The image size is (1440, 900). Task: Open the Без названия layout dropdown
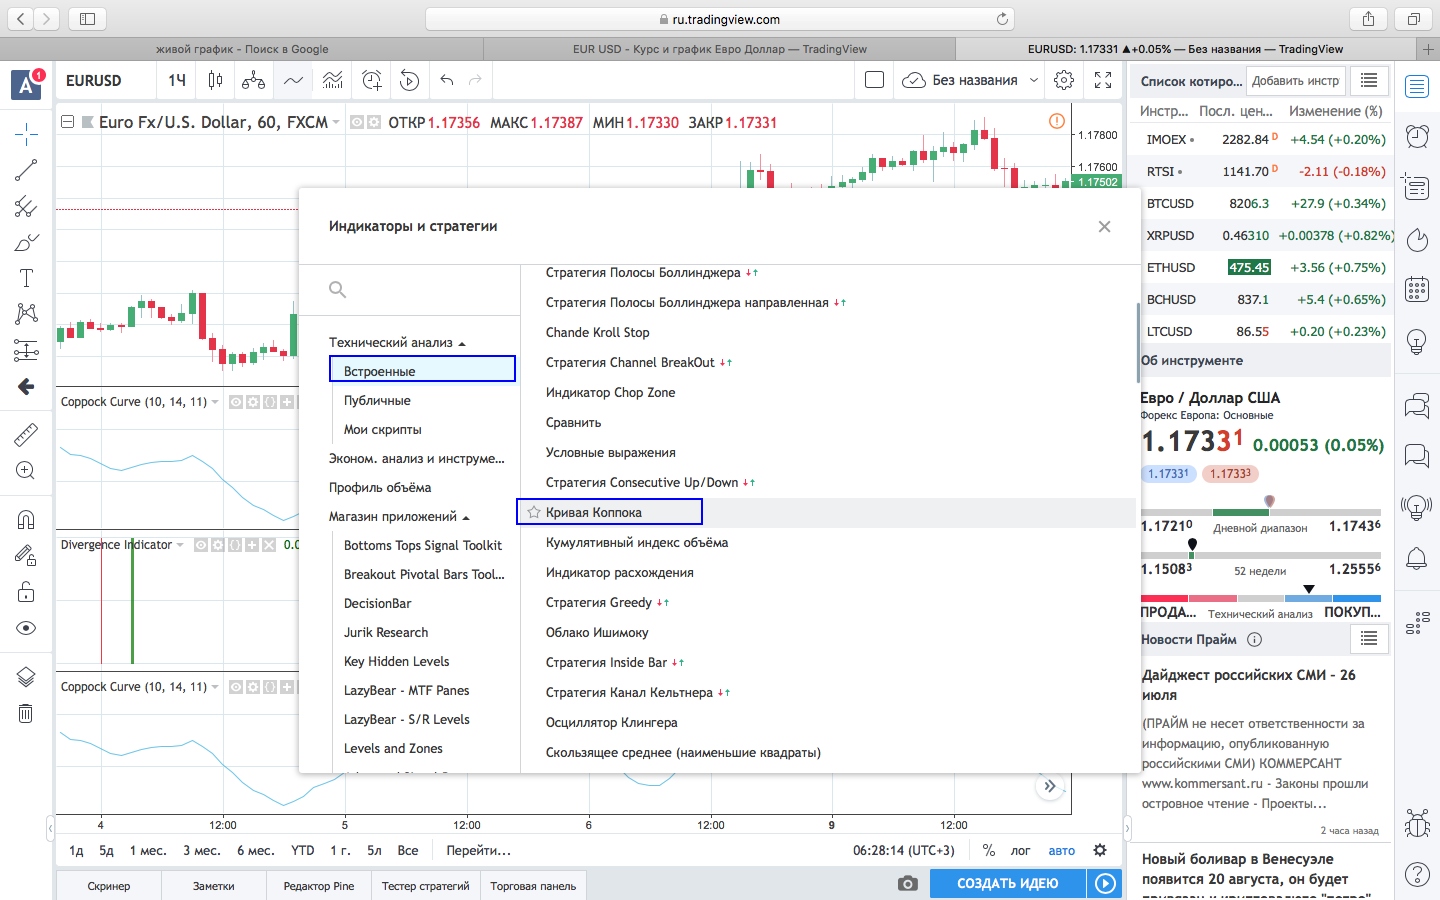click(x=971, y=80)
